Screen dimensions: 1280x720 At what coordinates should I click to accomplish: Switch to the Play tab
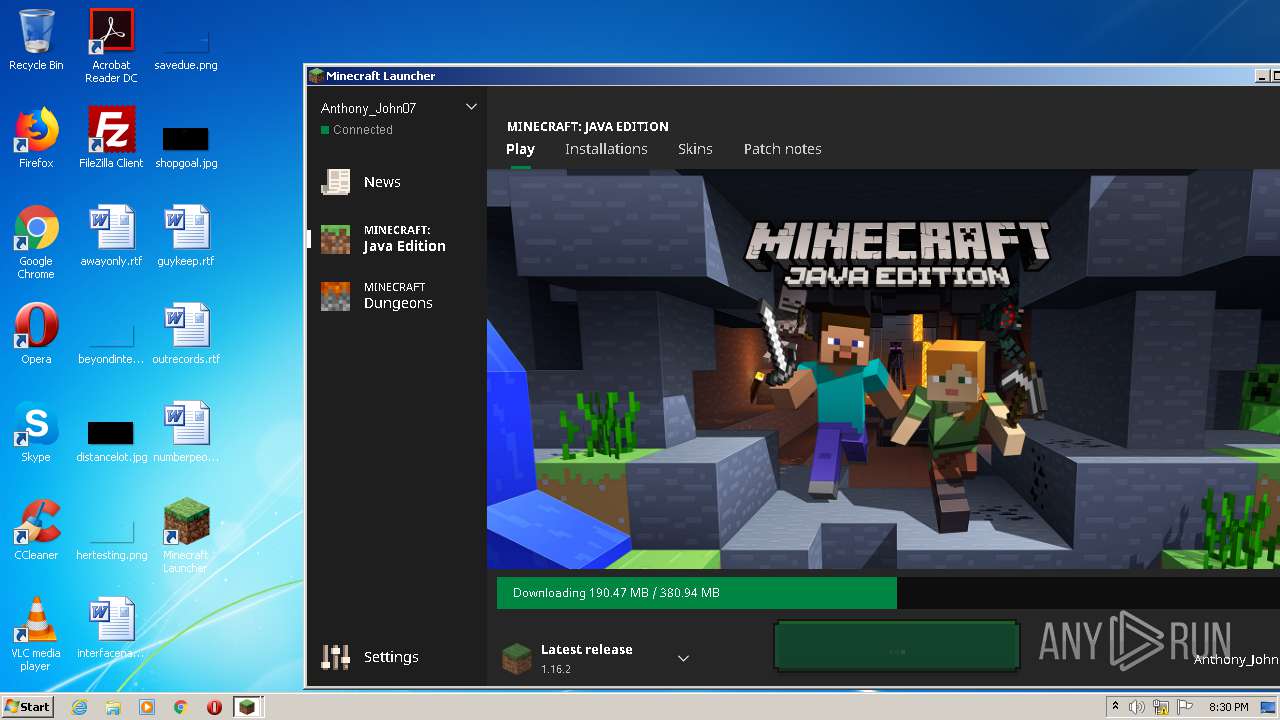click(520, 149)
